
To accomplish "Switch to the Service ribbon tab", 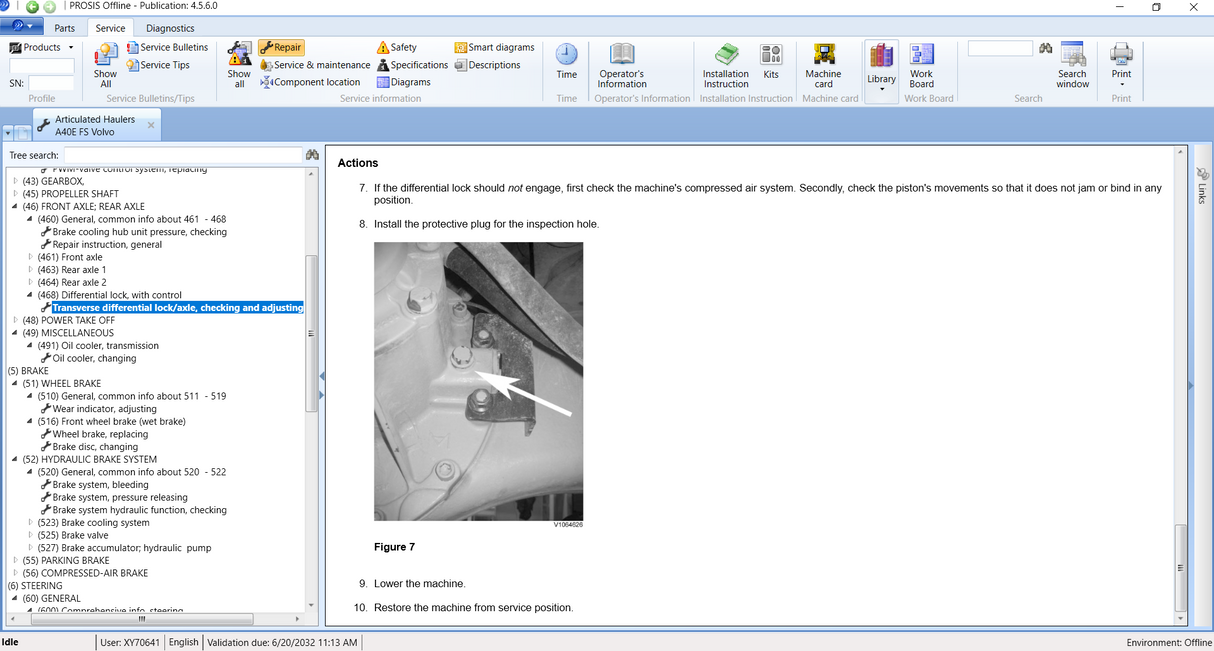I will (110, 28).
